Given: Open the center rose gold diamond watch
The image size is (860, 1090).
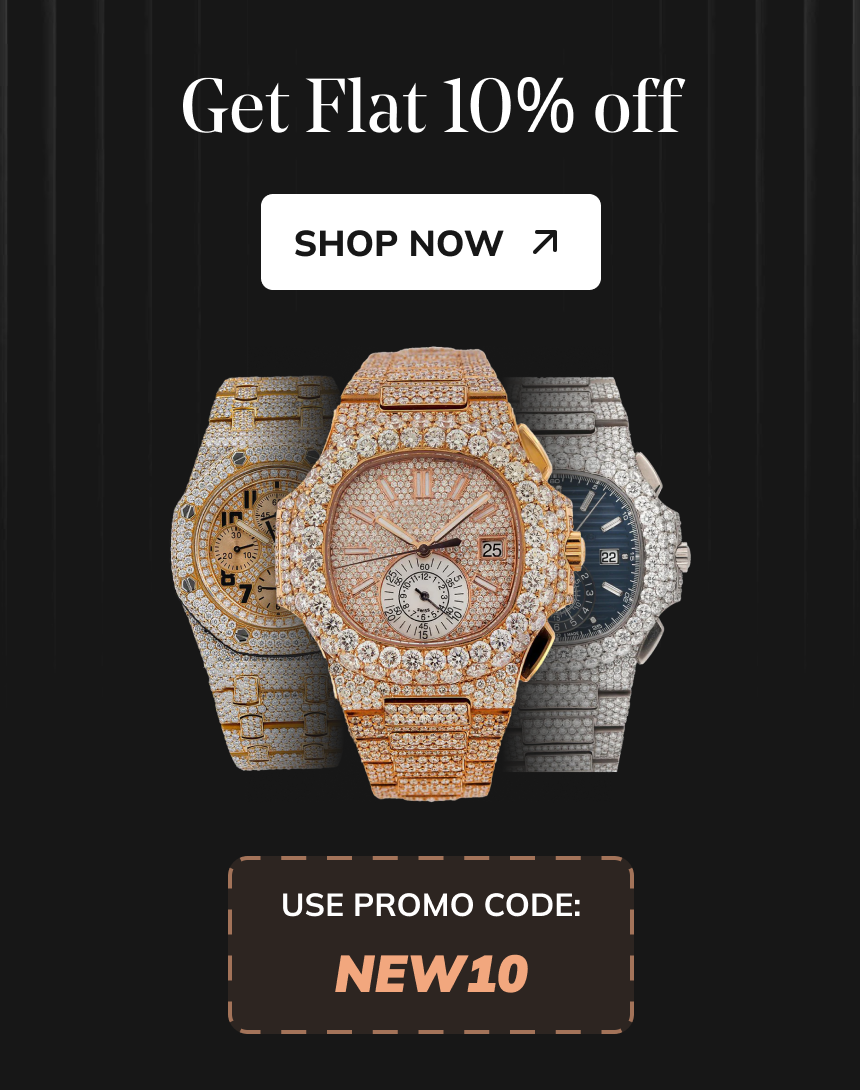Looking at the screenshot, I should pyautogui.click(x=428, y=574).
